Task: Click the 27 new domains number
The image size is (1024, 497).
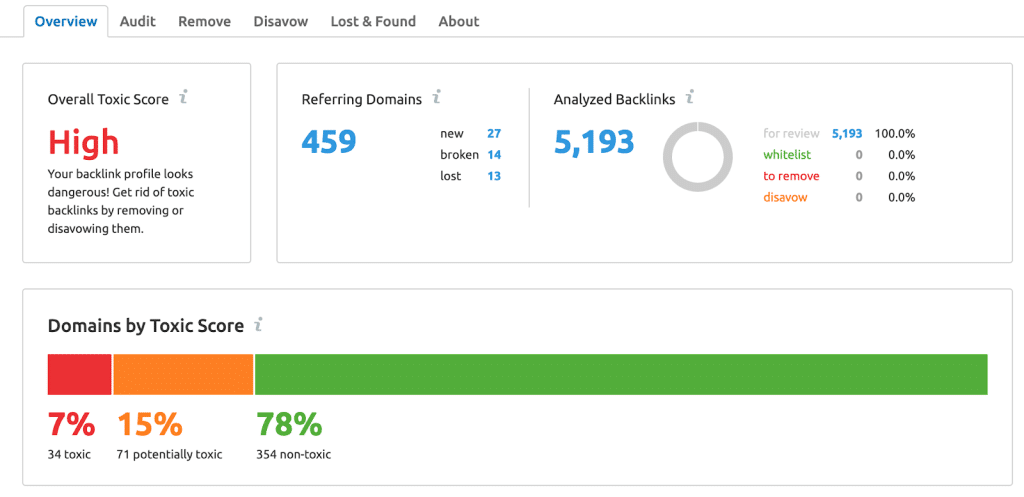Action: coord(494,134)
